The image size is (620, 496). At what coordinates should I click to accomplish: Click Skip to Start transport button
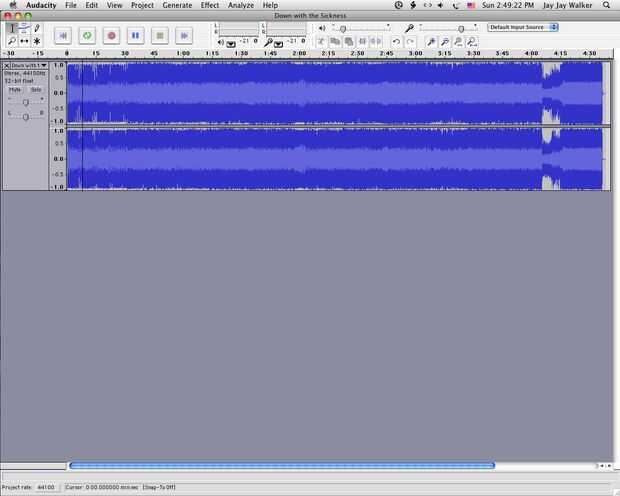[x=62, y=36]
